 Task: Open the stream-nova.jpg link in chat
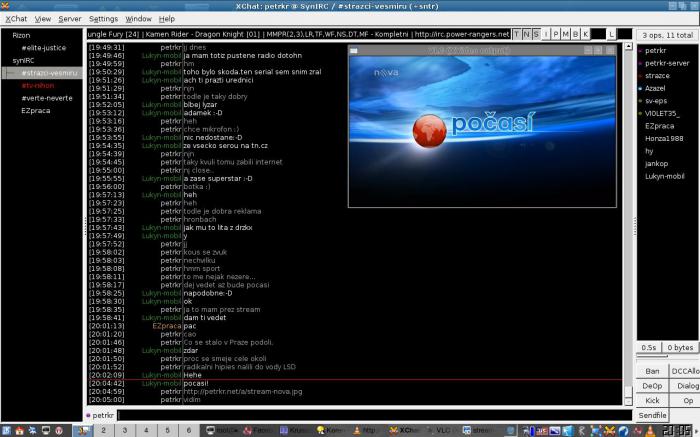coord(243,391)
